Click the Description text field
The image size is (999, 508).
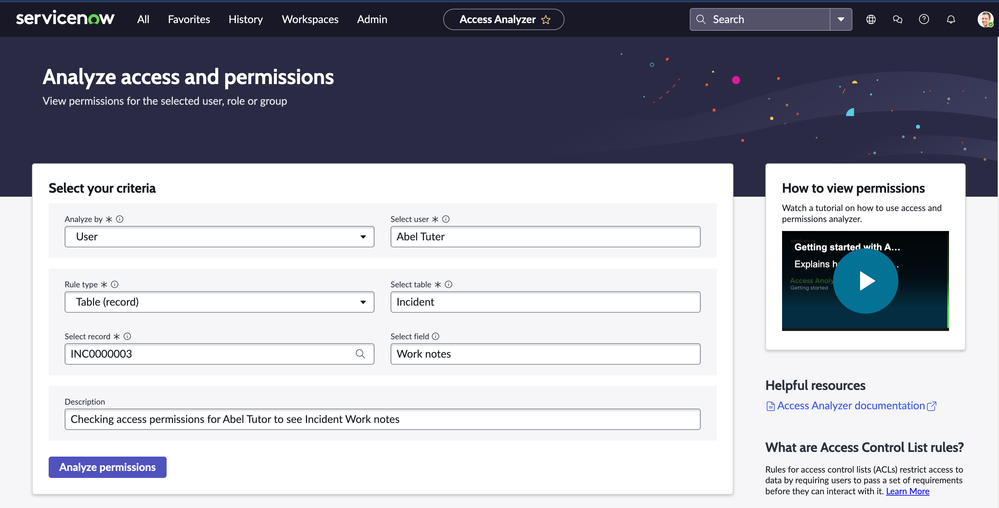[x=382, y=419]
